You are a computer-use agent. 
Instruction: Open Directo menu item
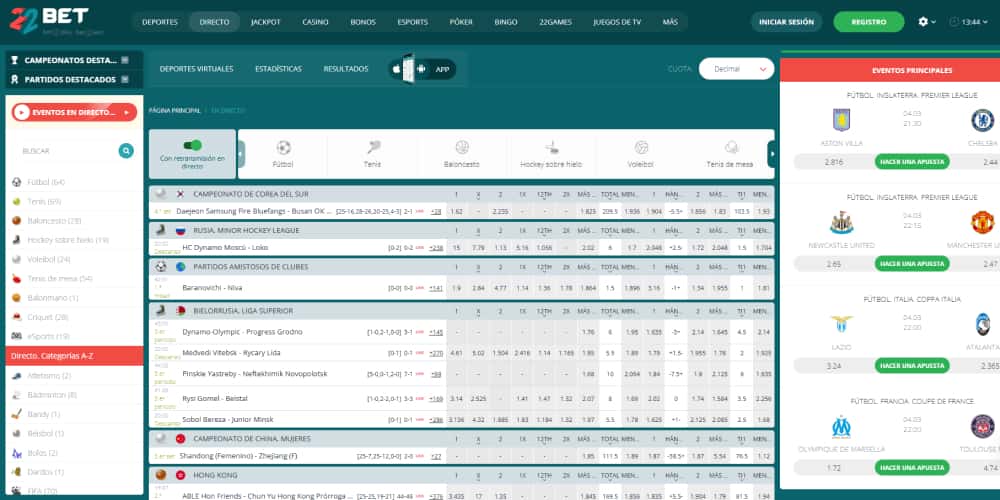(214, 22)
